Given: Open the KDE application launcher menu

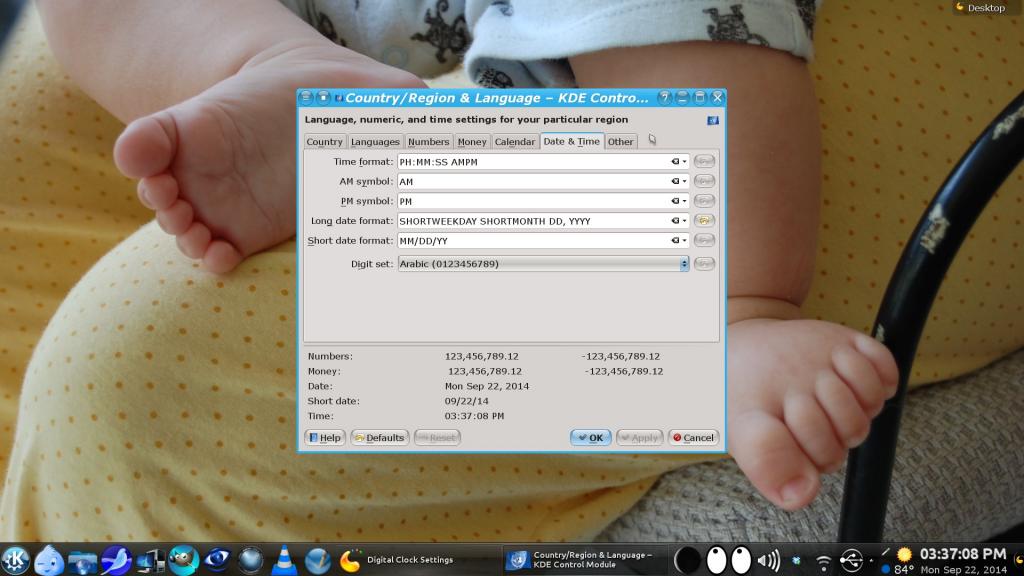Looking at the screenshot, I should pyautogui.click(x=15, y=559).
